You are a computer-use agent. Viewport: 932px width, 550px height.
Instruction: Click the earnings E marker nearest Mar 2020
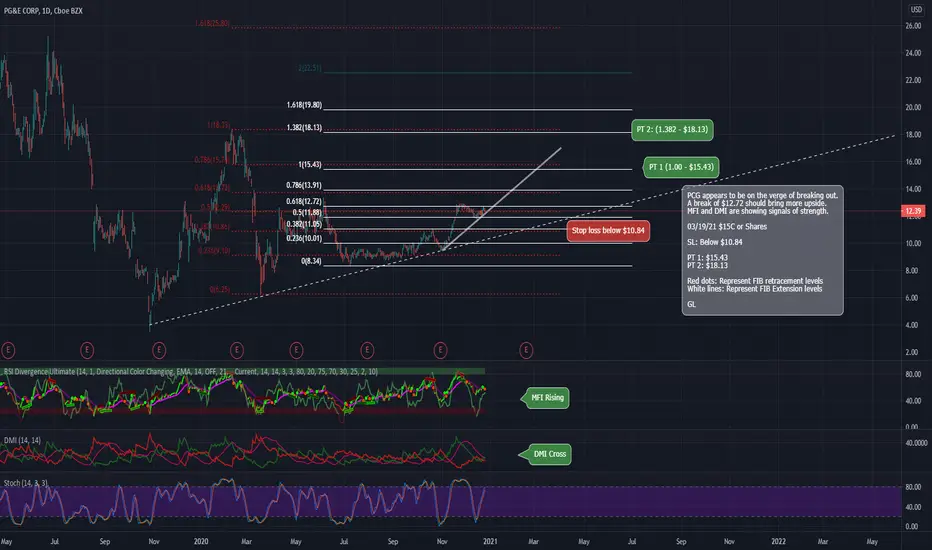pos(237,350)
